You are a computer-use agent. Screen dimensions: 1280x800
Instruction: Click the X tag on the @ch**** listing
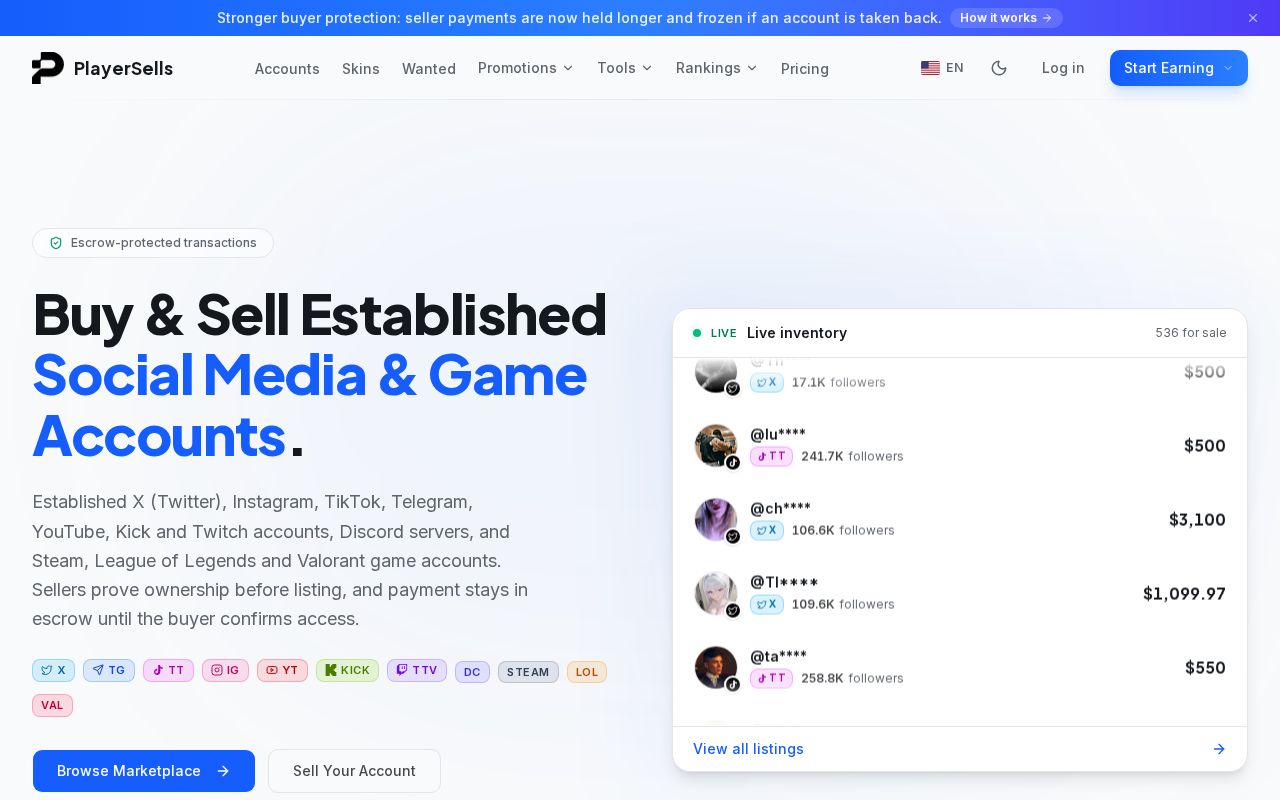pyautogui.click(x=767, y=530)
